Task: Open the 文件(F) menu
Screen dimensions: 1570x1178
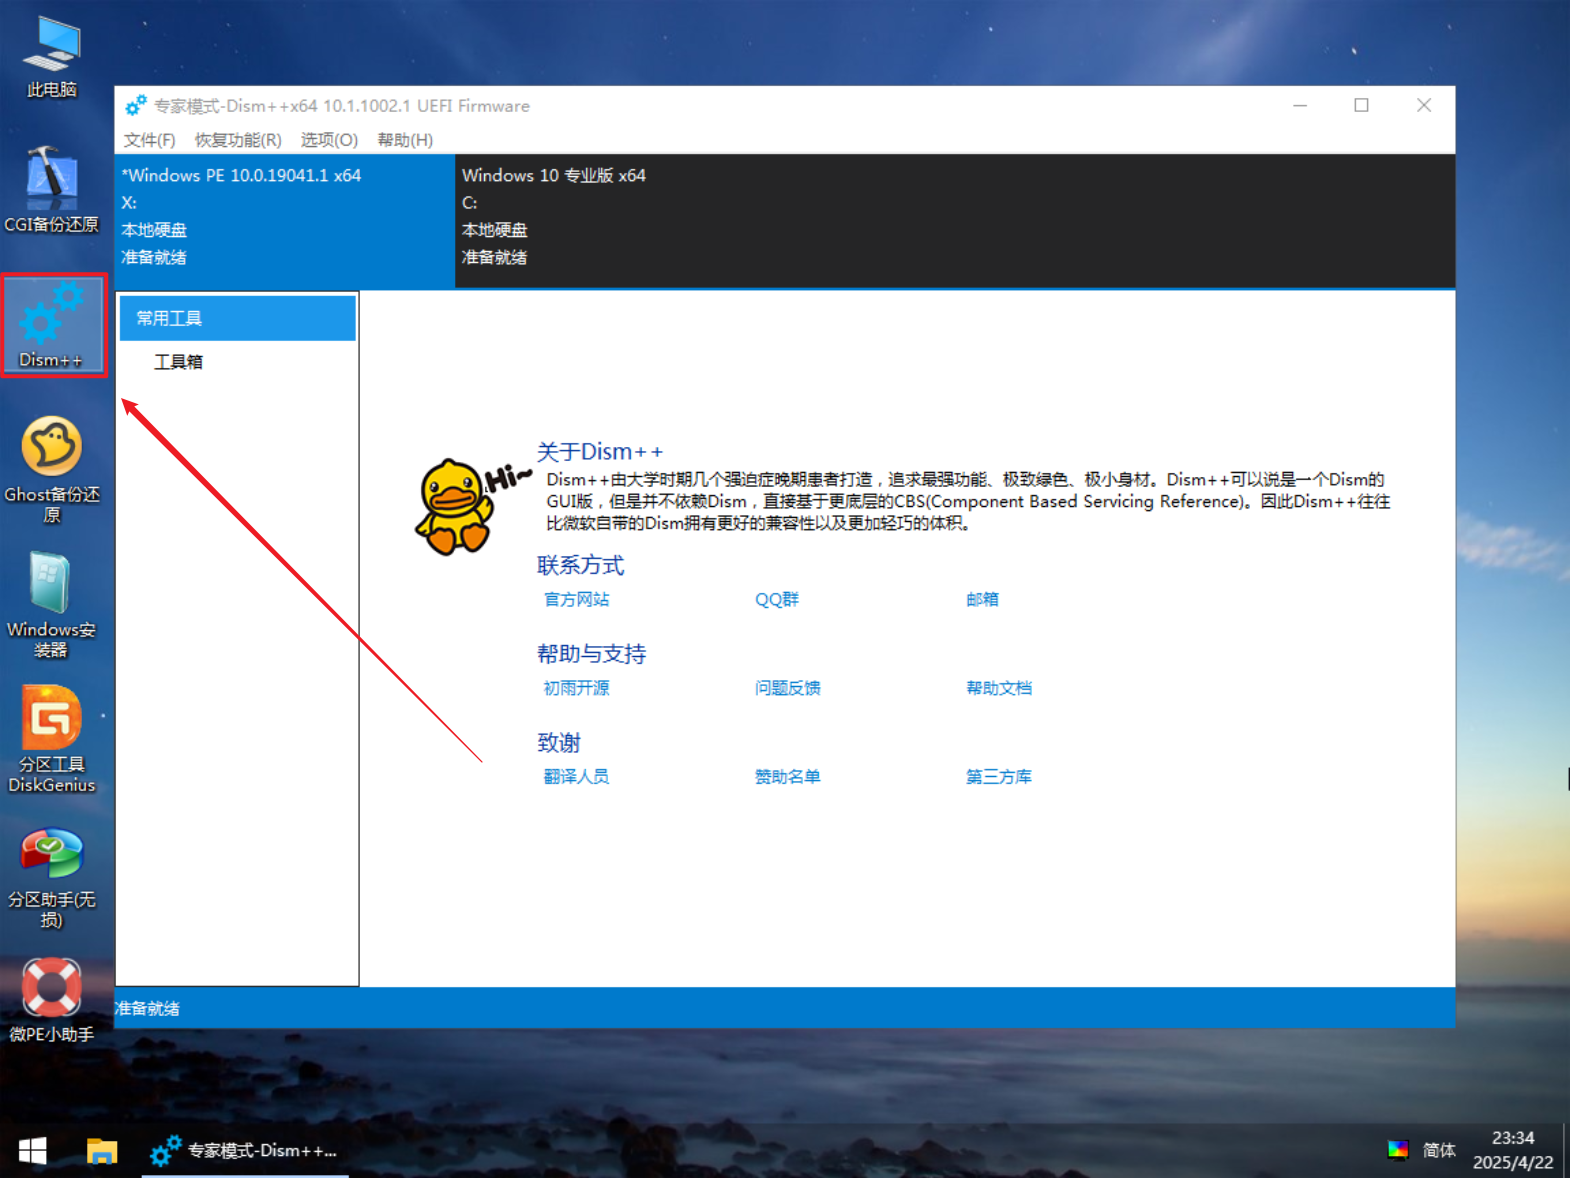Action: [x=150, y=140]
